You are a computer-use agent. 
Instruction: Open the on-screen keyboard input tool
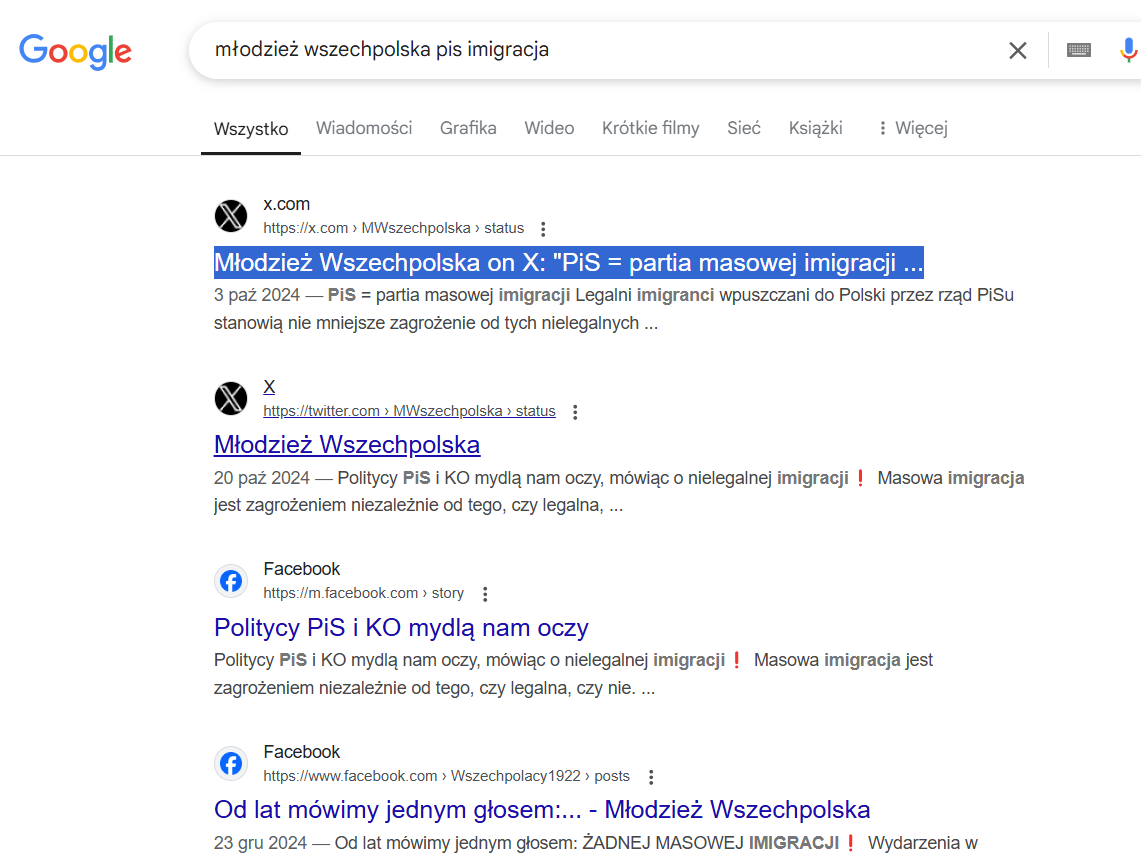tap(1078, 50)
